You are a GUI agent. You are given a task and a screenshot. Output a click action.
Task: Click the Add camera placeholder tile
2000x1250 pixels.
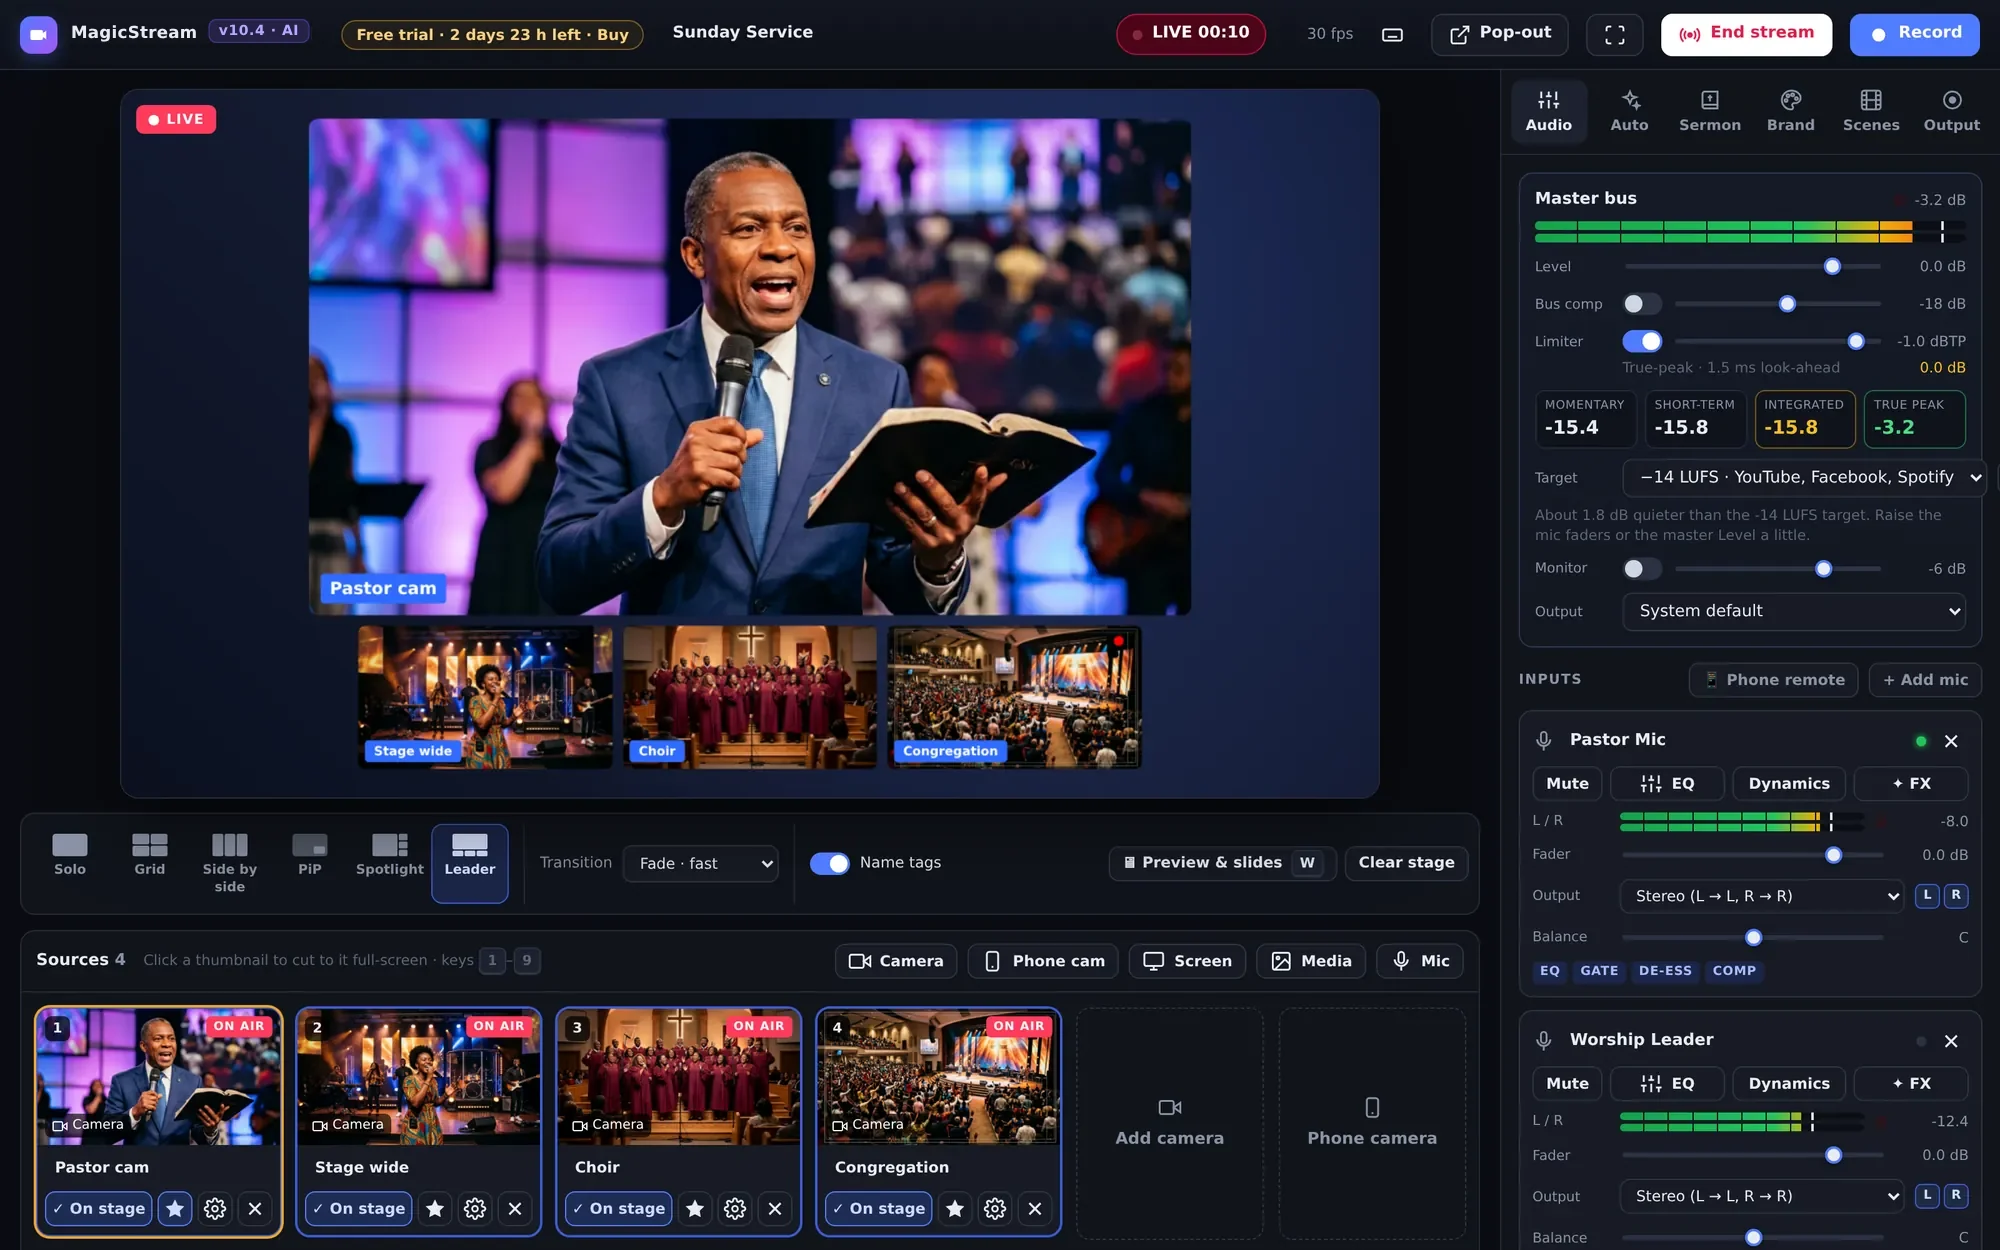click(1169, 1122)
